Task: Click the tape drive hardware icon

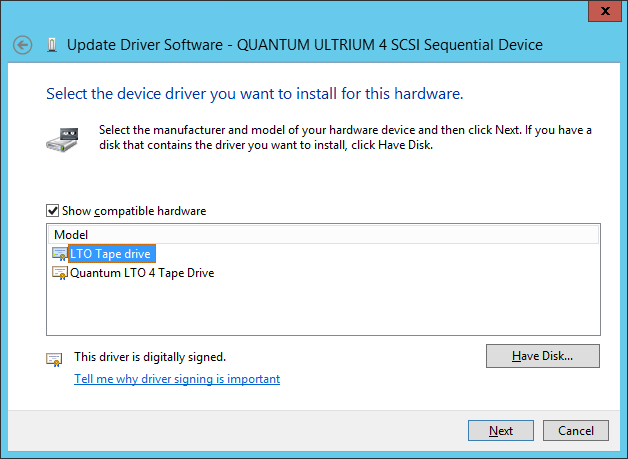Action: [62, 140]
